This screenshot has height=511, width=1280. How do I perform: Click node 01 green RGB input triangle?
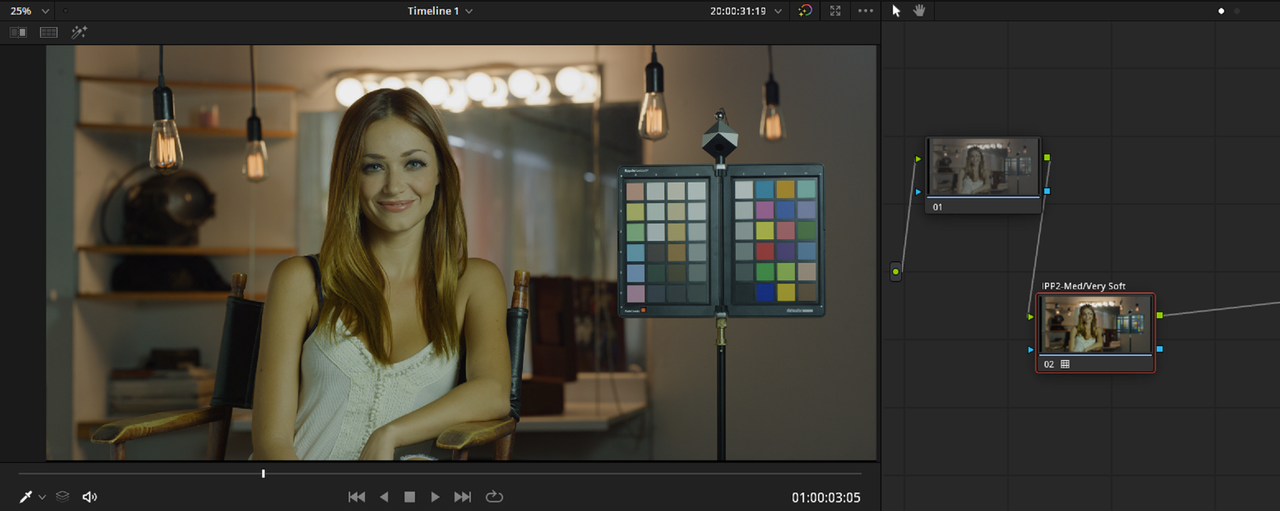pyautogui.click(x=918, y=158)
